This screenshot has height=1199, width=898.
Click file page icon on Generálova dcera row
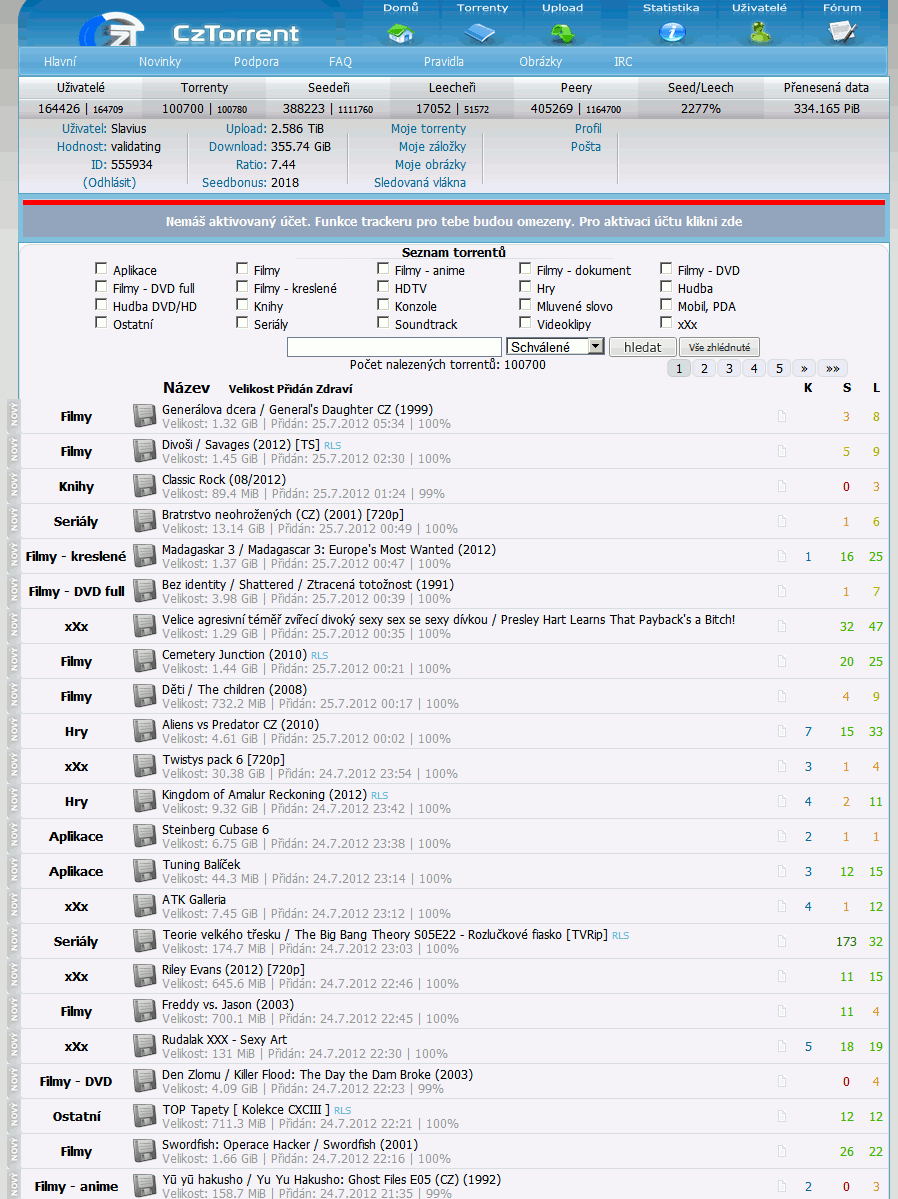[782, 416]
